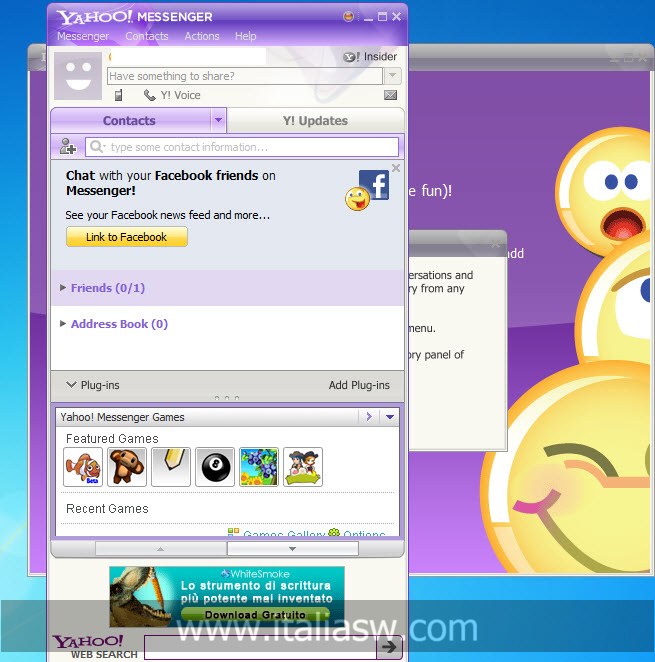
Task: Click the contact information search field
Action: [x=242, y=147]
